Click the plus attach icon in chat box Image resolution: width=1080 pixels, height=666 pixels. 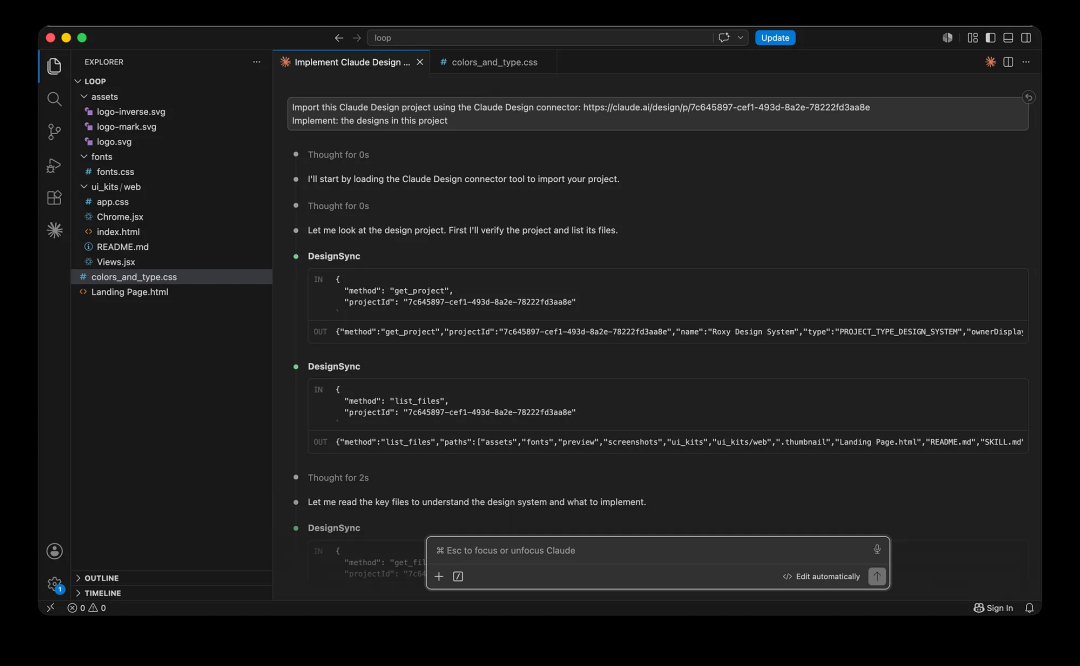439,576
